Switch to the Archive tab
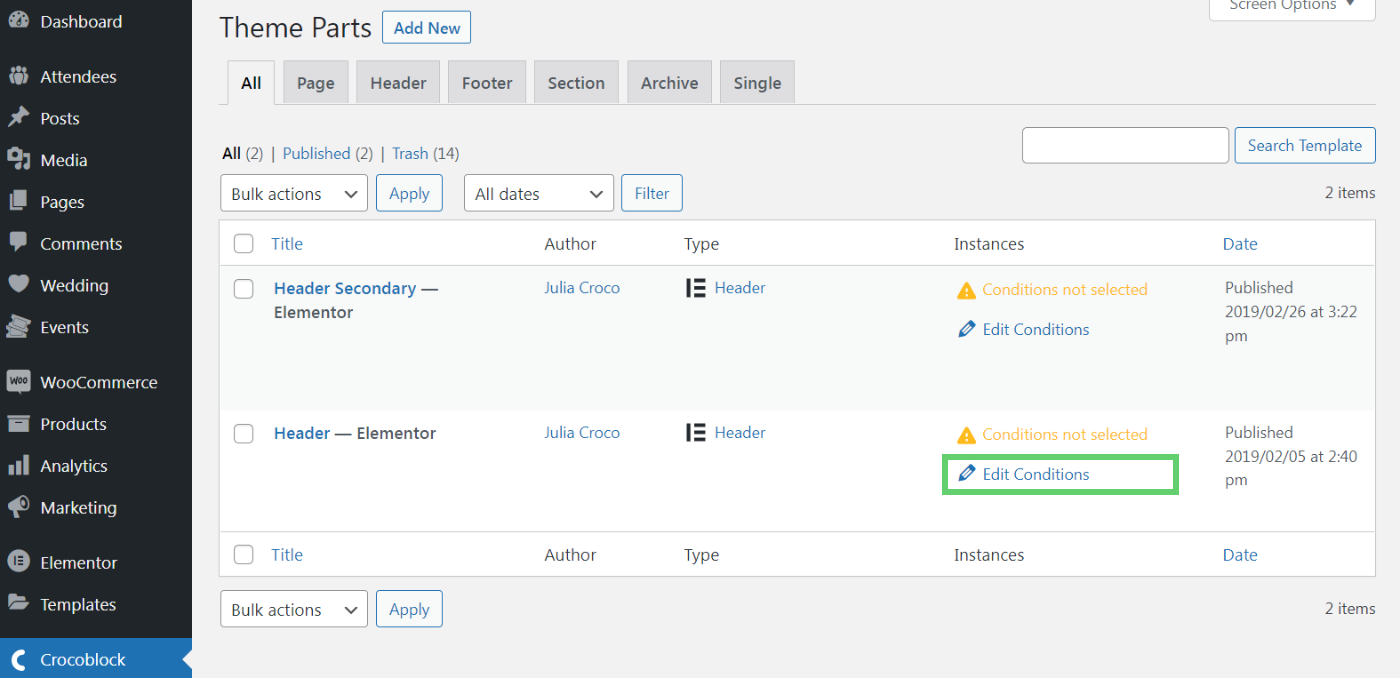The height and width of the screenshot is (678, 1400). coord(670,83)
